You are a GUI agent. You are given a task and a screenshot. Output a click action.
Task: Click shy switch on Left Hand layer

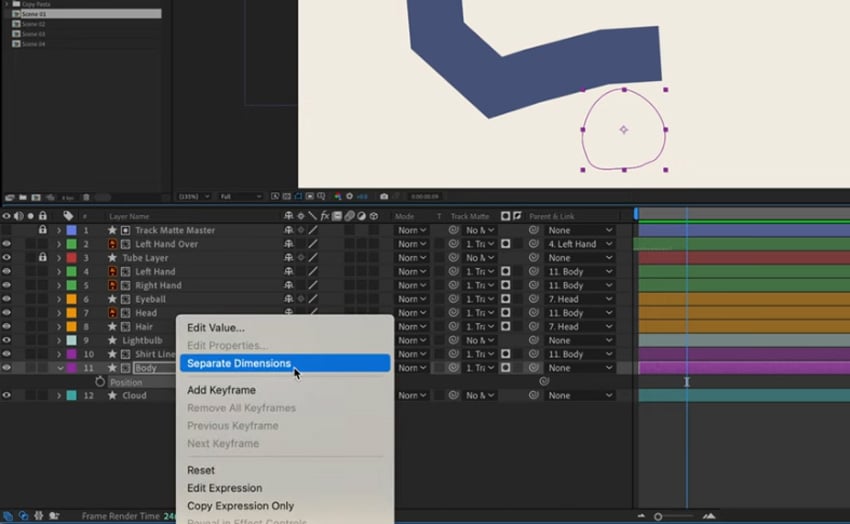288,271
